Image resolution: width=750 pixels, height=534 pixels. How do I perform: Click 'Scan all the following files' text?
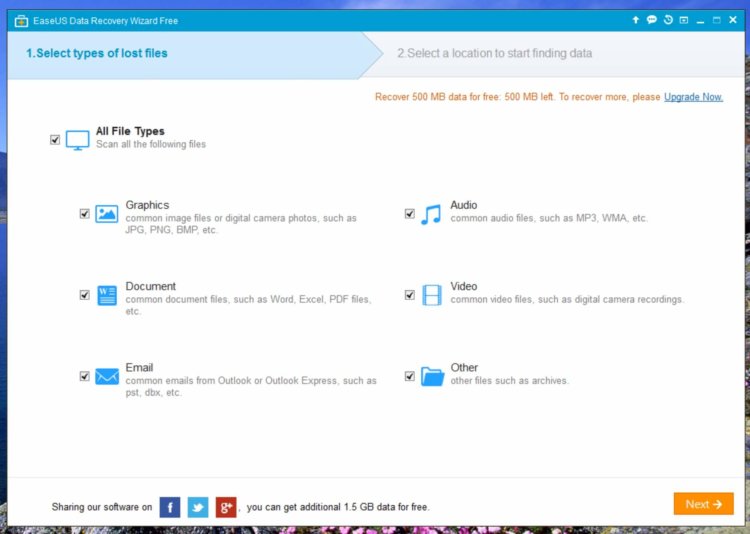(151, 145)
